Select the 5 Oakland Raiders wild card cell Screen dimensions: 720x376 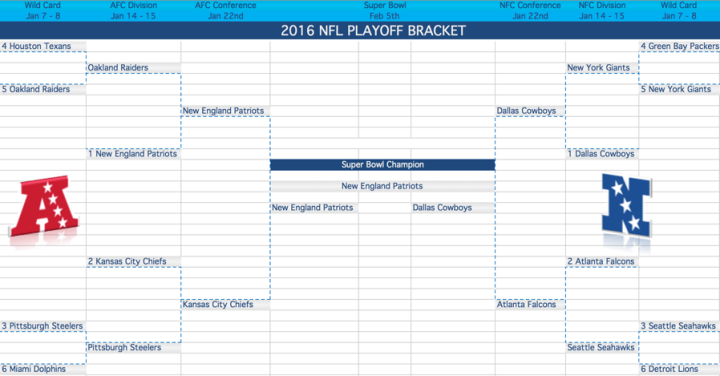click(43, 90)
